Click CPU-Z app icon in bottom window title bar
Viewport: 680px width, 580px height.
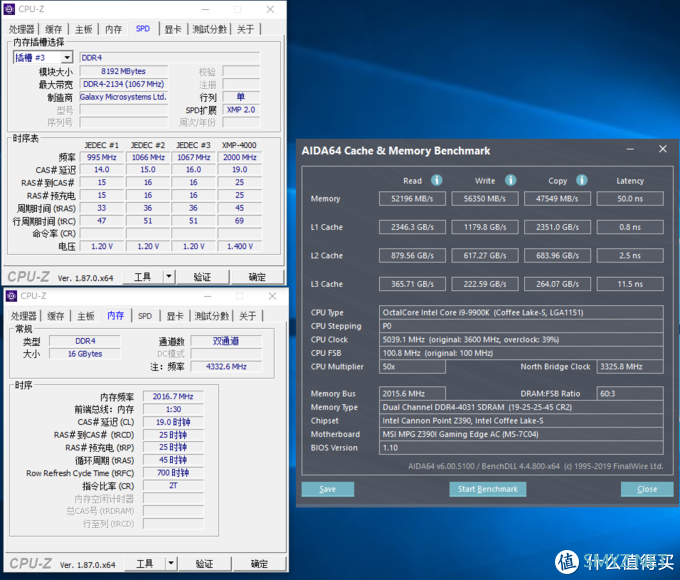pyautogui.click(x=11, y=296)
